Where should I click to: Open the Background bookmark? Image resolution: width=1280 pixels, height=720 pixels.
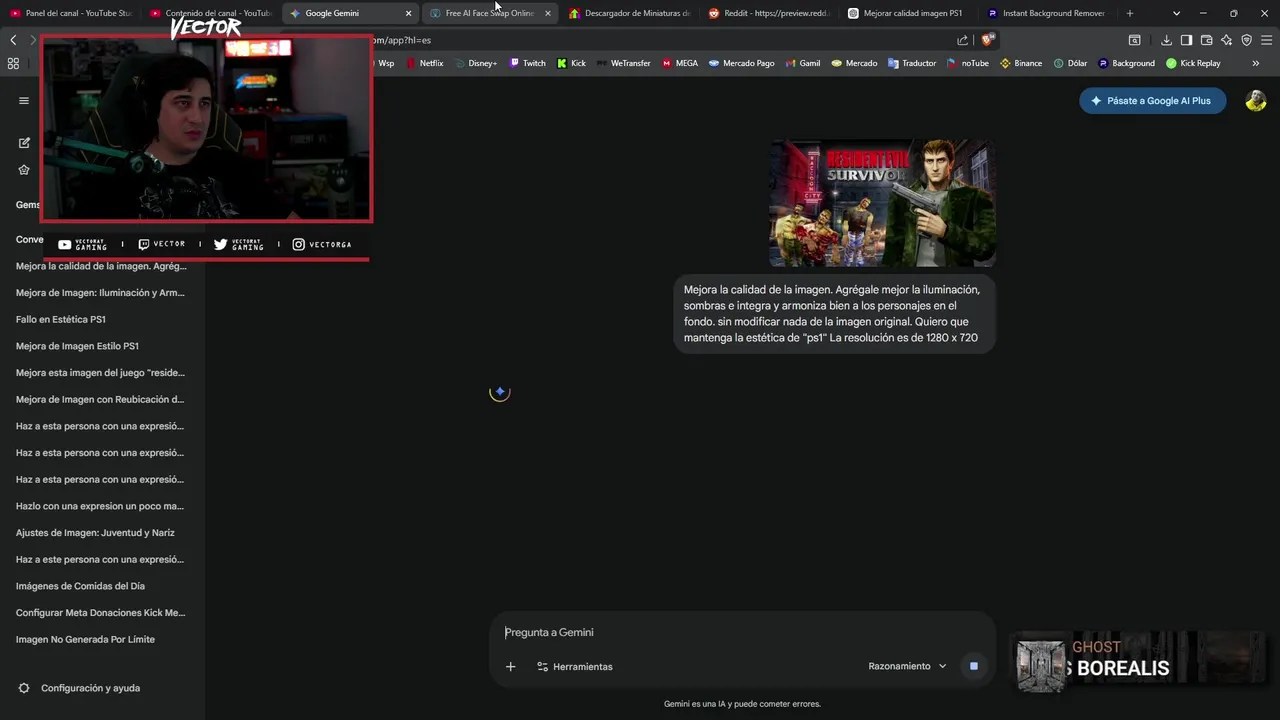click(x=1126, y=63)
